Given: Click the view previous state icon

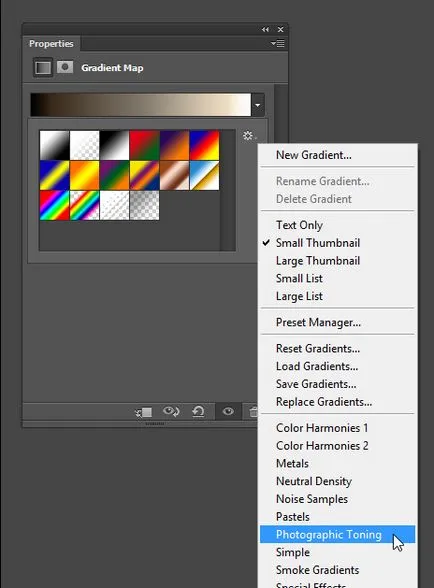Looking at the screenshot, I should pyautogui.click(x=171, y=412).
